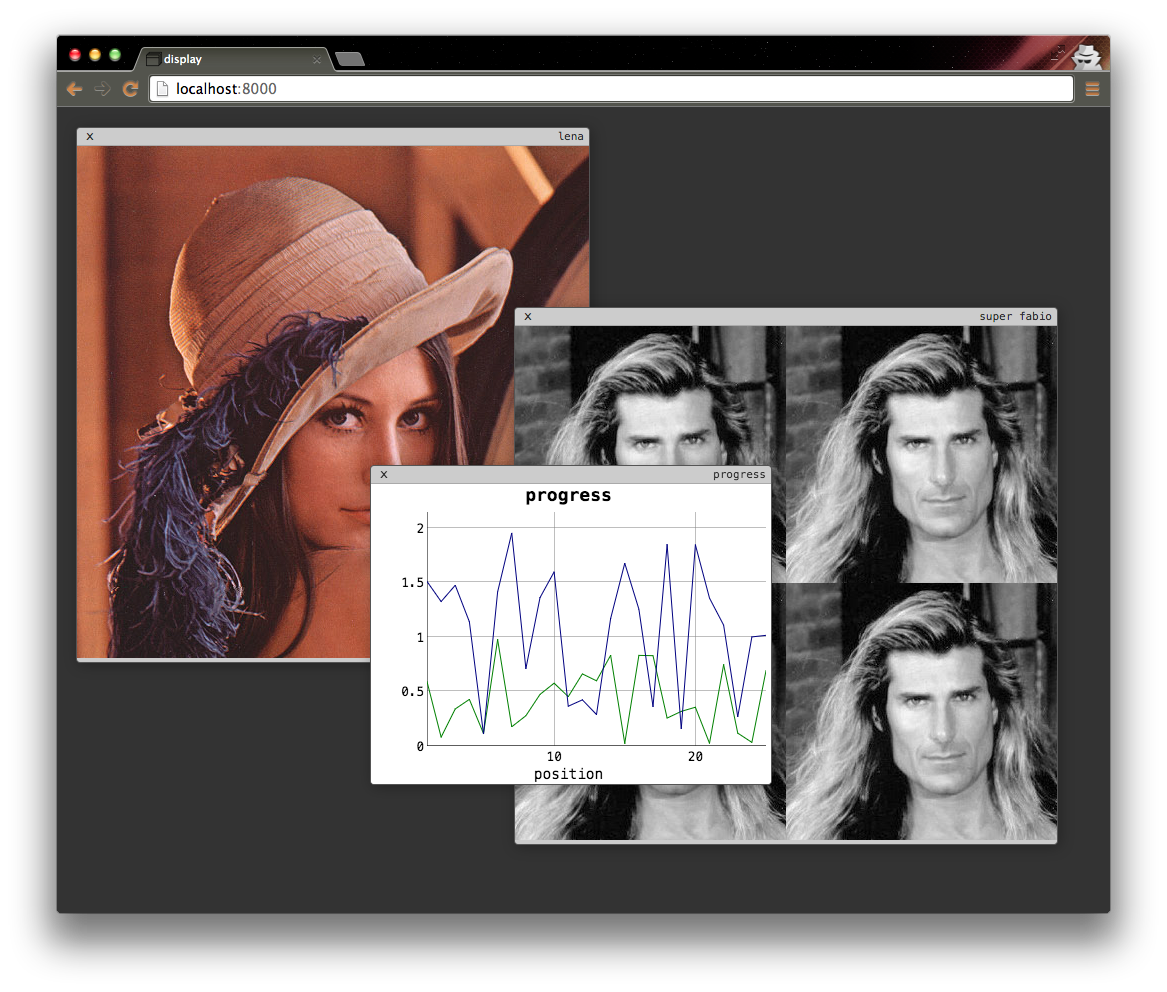Click the incognito spy icon
The image size is (1167, 992).
pyautogui.click(x=1087, y=56)
